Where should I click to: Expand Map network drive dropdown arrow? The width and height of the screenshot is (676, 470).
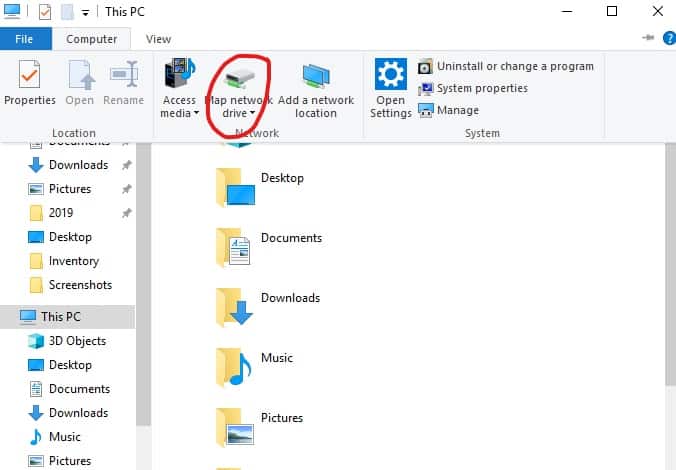coord(252,113)
